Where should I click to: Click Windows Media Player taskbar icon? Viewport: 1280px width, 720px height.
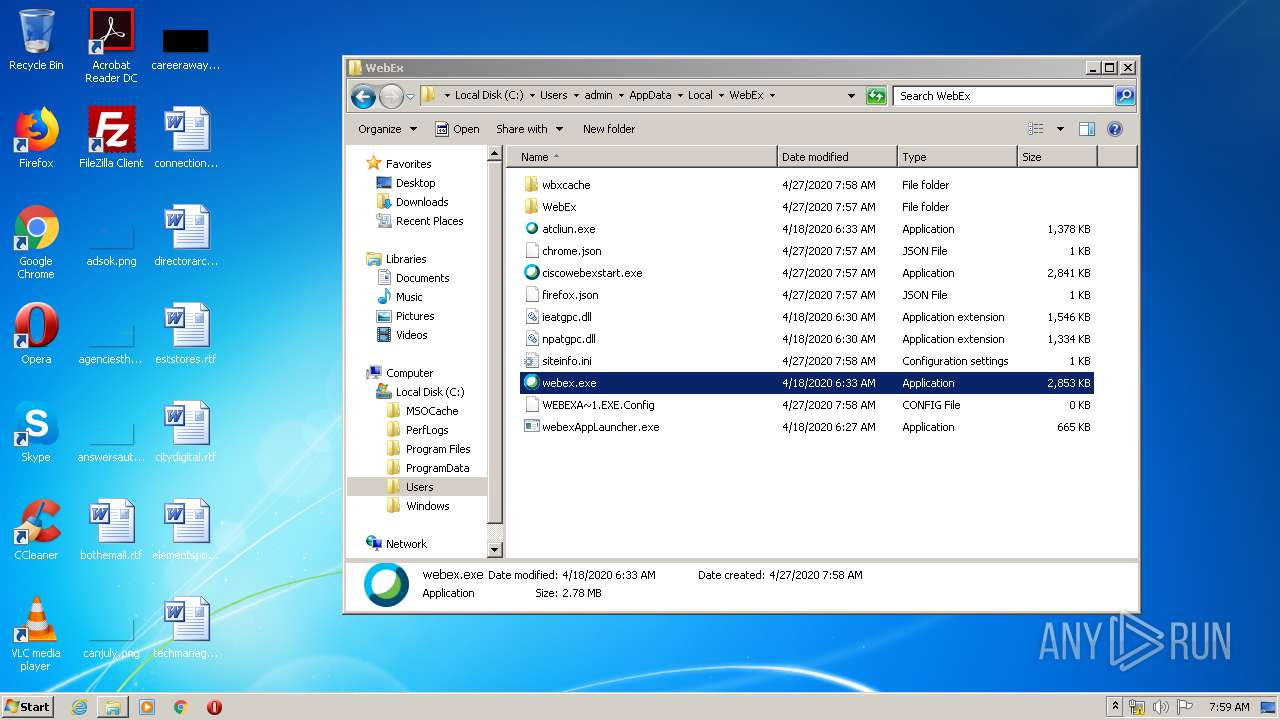coord(147,707)
